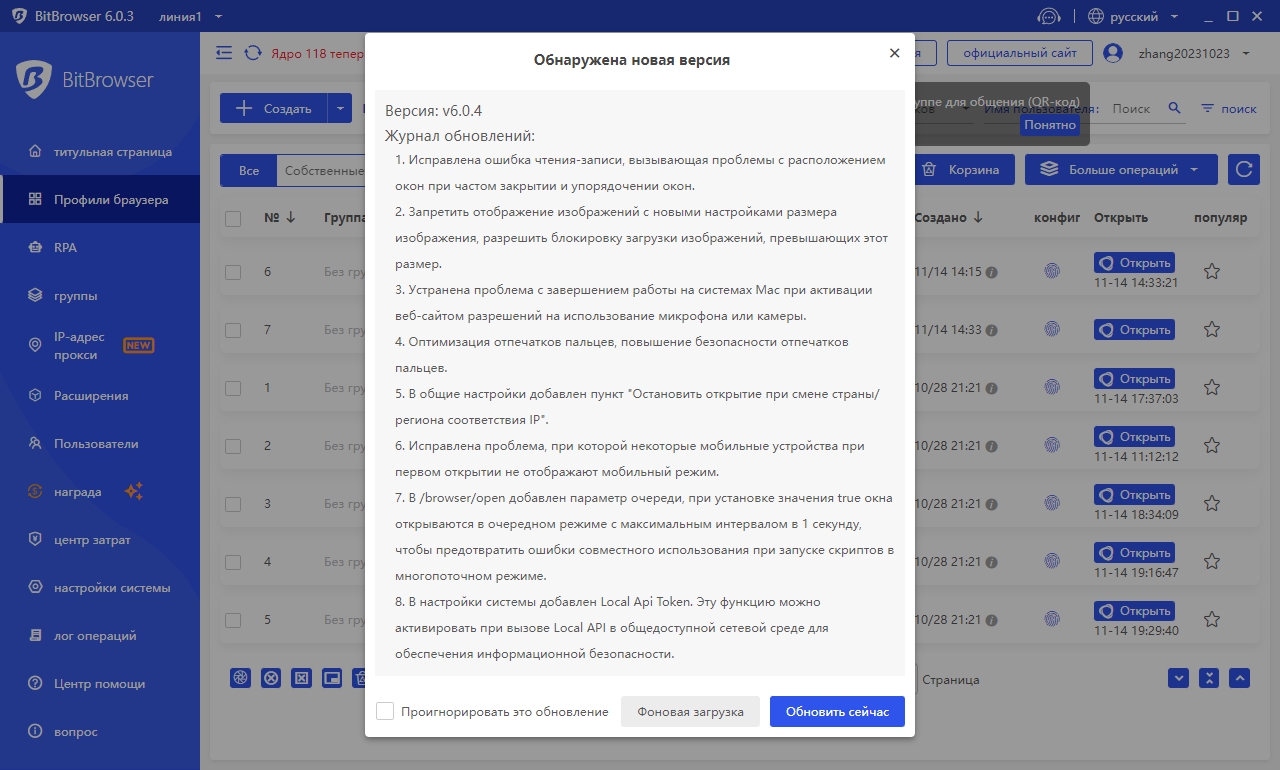The height and width of the screenshot is (770, 1280).
Task: Star profile No. 7 as popular
Action: (1212, 329)
